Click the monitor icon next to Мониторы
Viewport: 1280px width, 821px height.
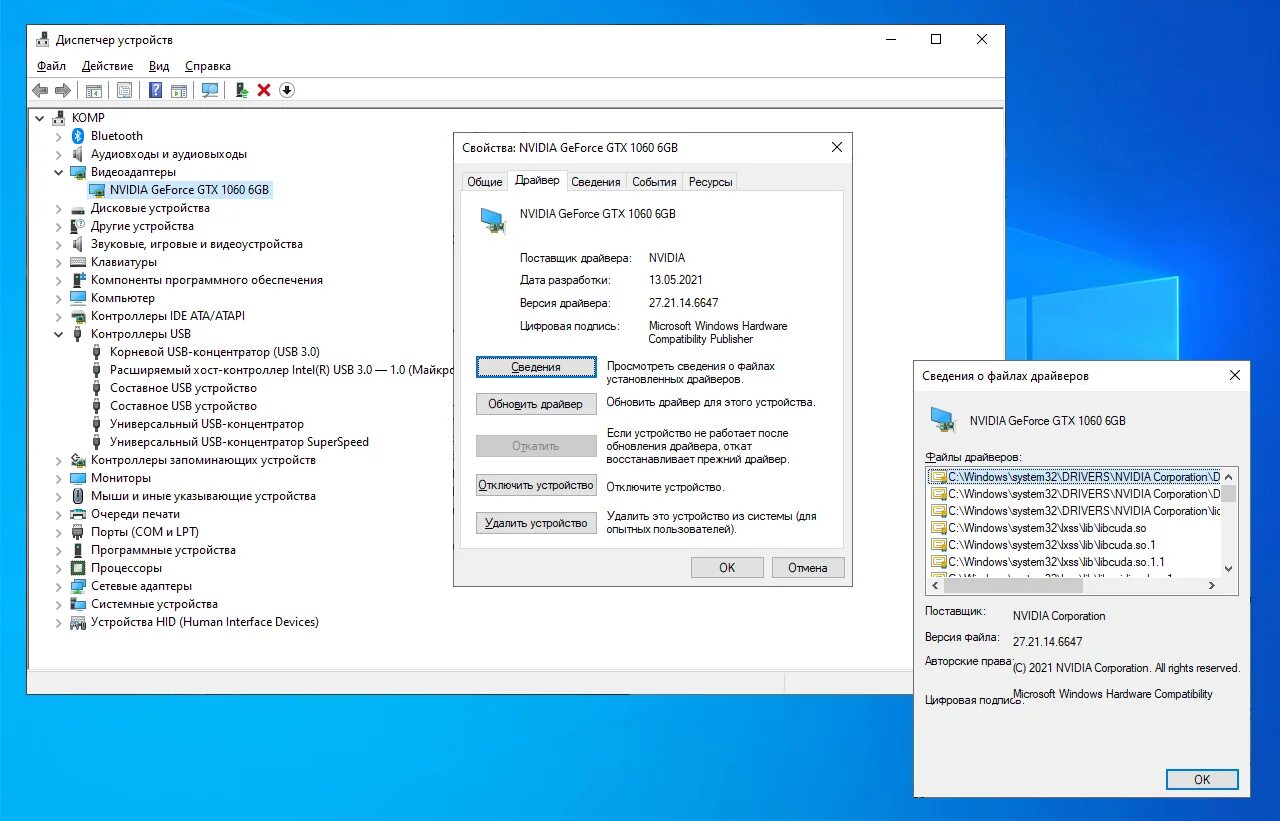(79, 478)
